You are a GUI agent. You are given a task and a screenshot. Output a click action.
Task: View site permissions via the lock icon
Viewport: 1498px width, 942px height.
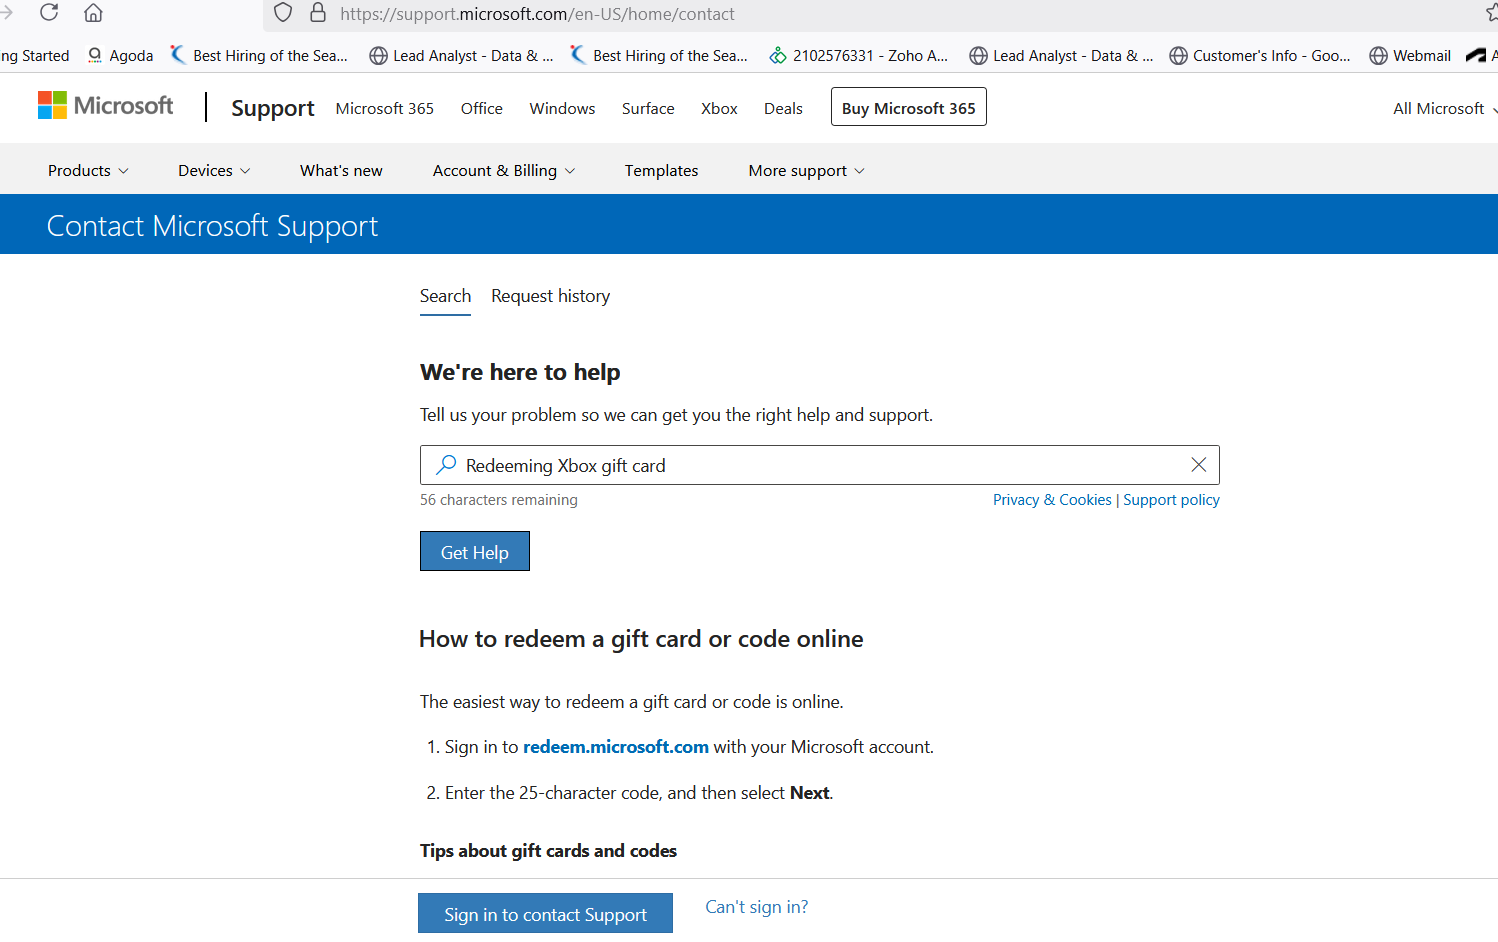(x=317, y=13)
